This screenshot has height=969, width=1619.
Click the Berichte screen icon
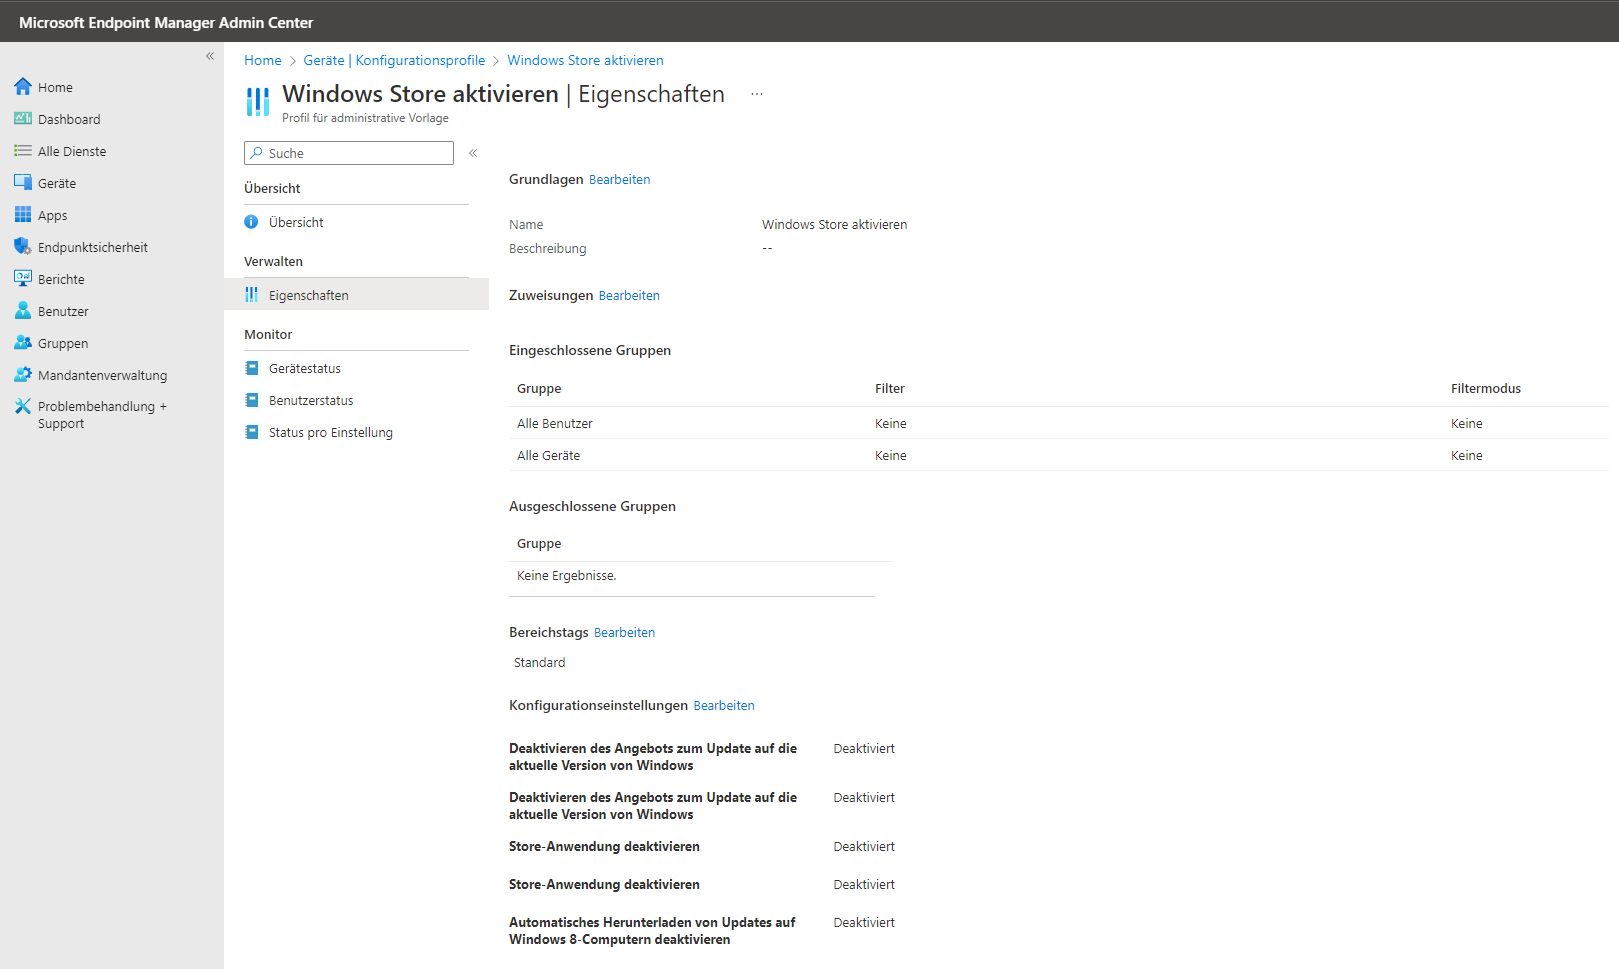(x=23, y=279)
